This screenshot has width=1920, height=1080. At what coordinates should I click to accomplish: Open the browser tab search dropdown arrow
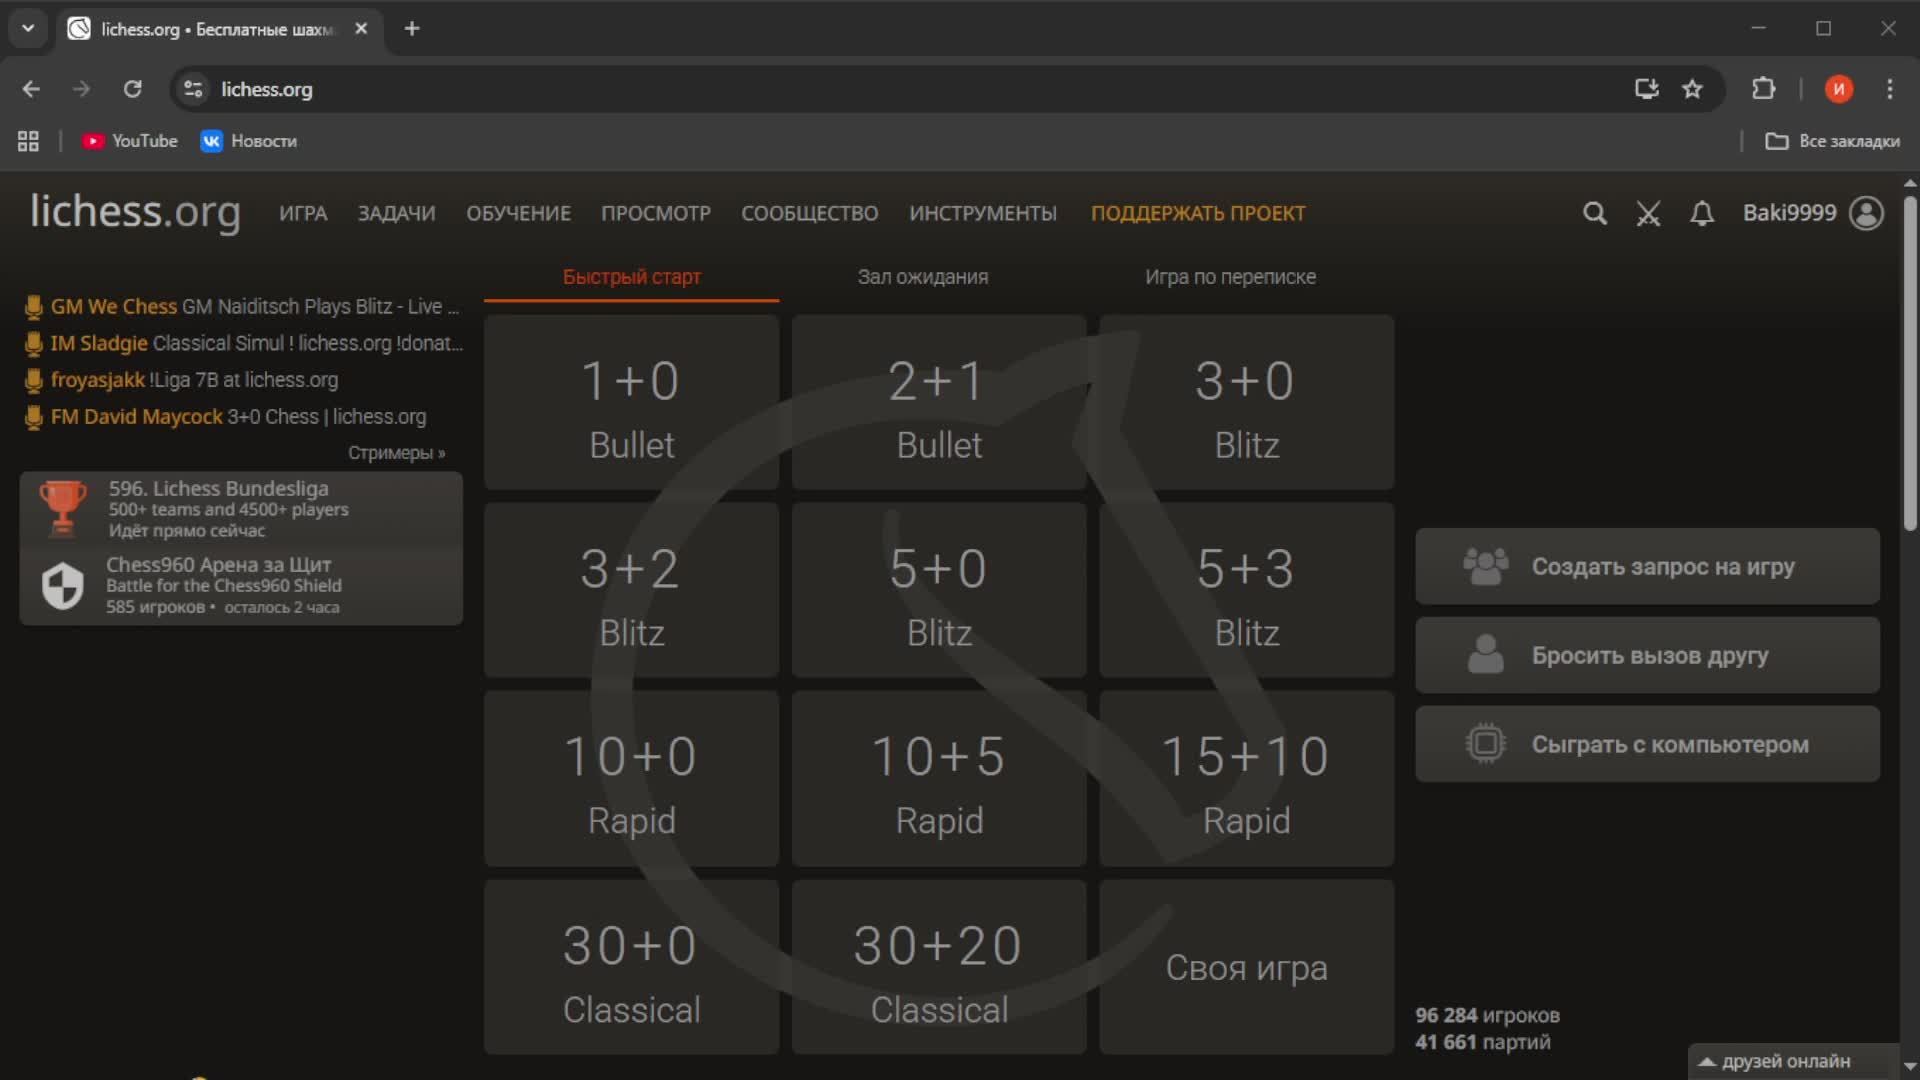click(x=28, y=28)
